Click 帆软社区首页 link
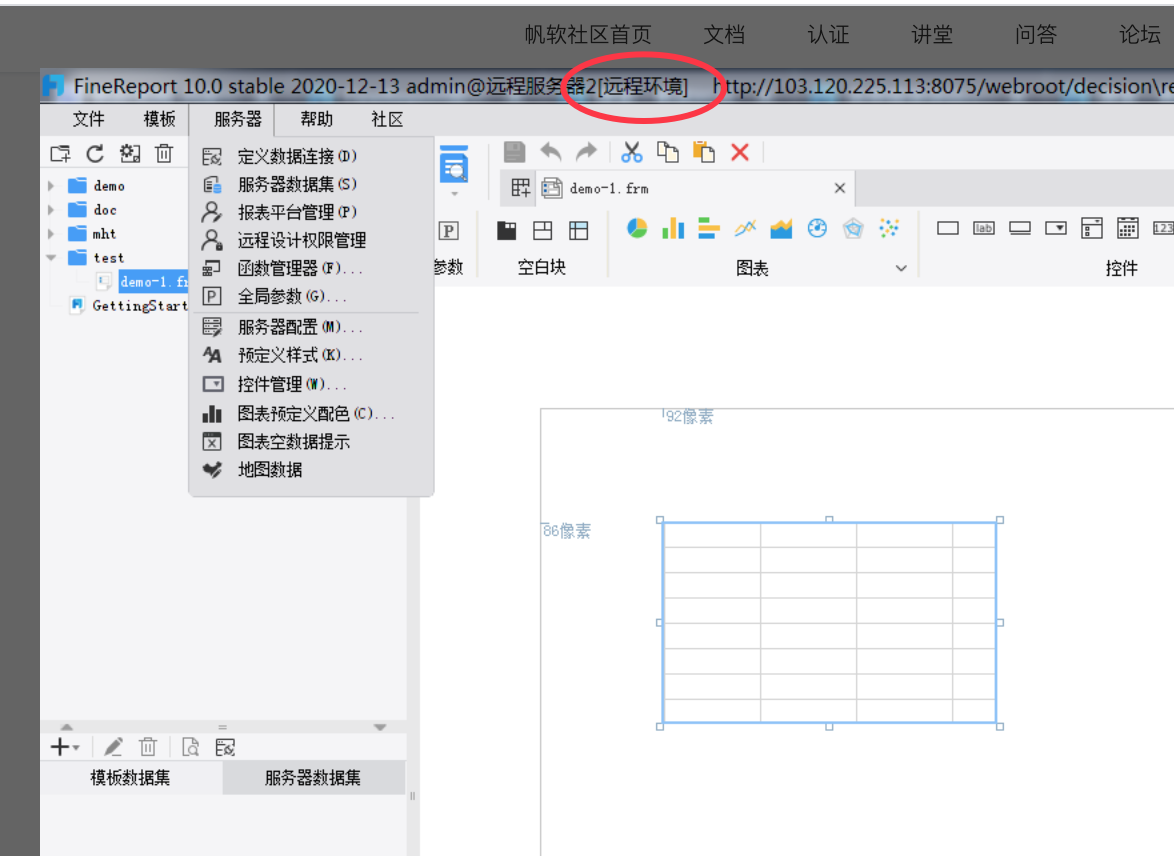 [588, 34]
